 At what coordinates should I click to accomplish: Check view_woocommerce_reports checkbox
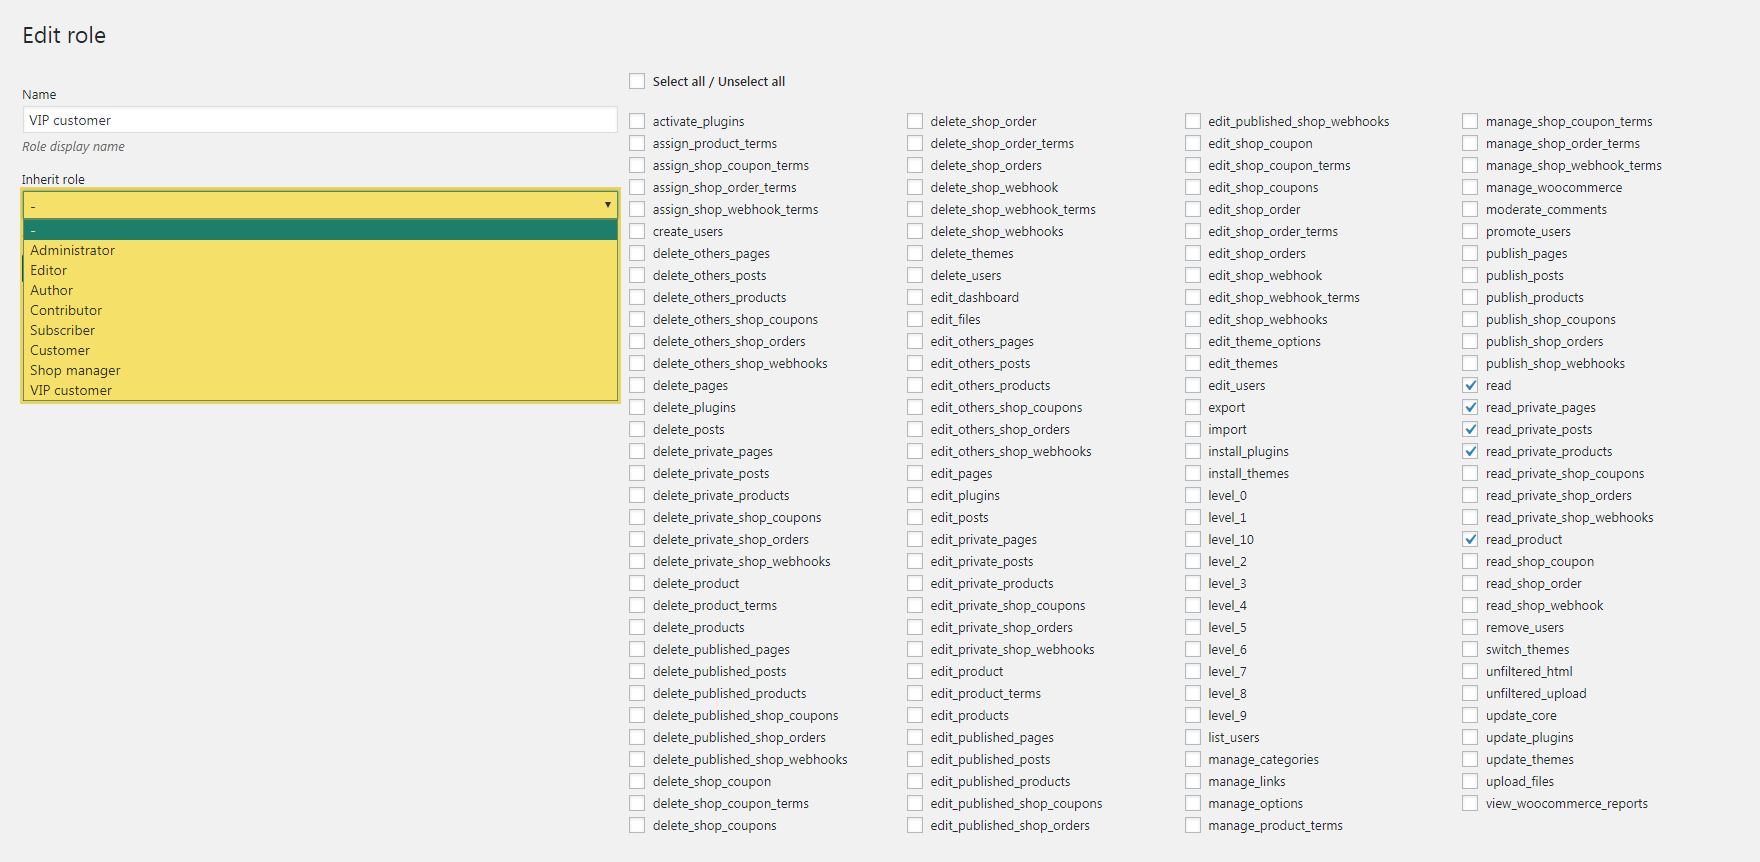click(x=1470, y=803)
